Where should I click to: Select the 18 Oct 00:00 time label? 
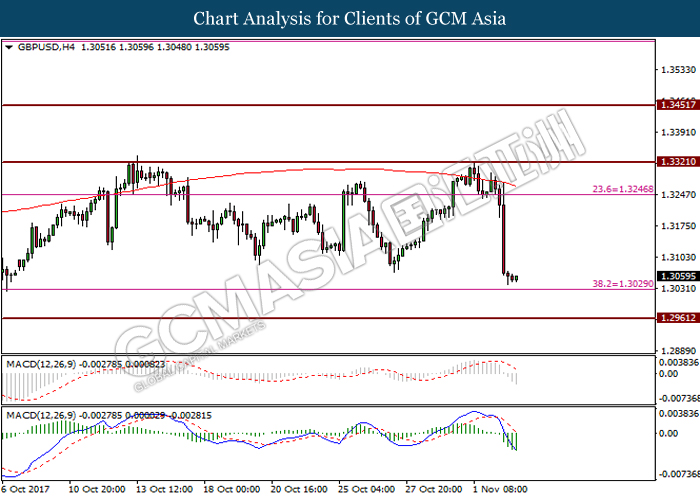pyautogui.click(x=231, y=489)
